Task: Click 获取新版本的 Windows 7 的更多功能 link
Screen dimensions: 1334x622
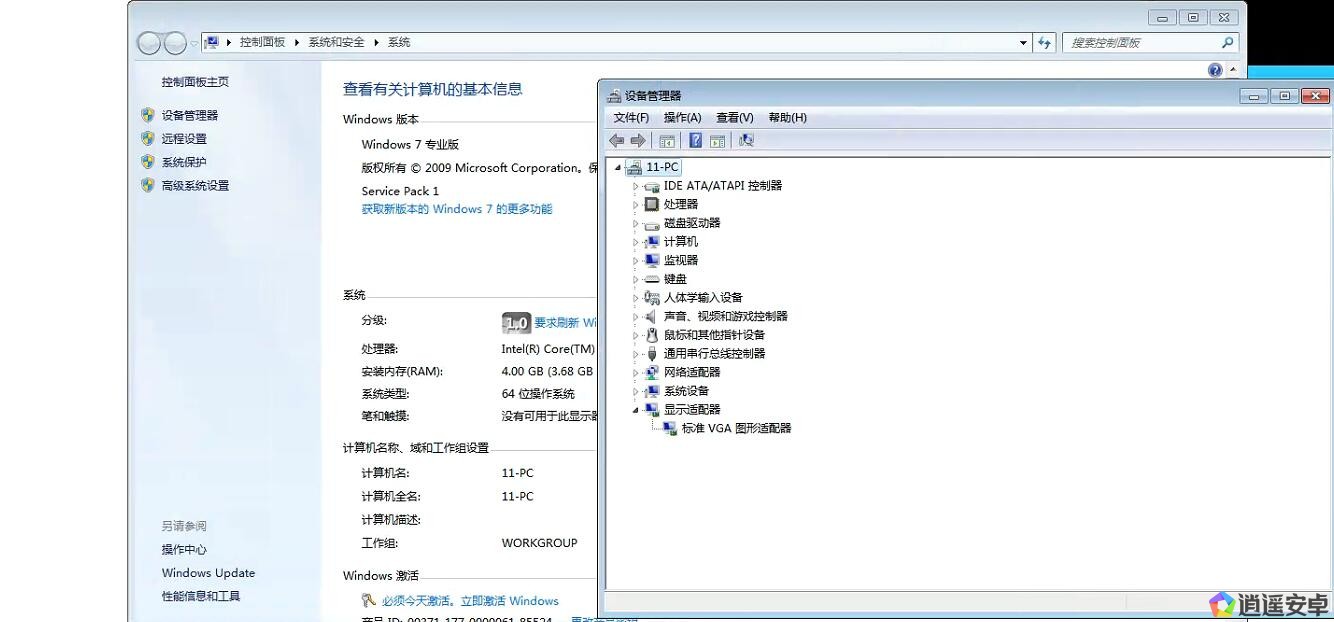Action: tap(456, 209)
